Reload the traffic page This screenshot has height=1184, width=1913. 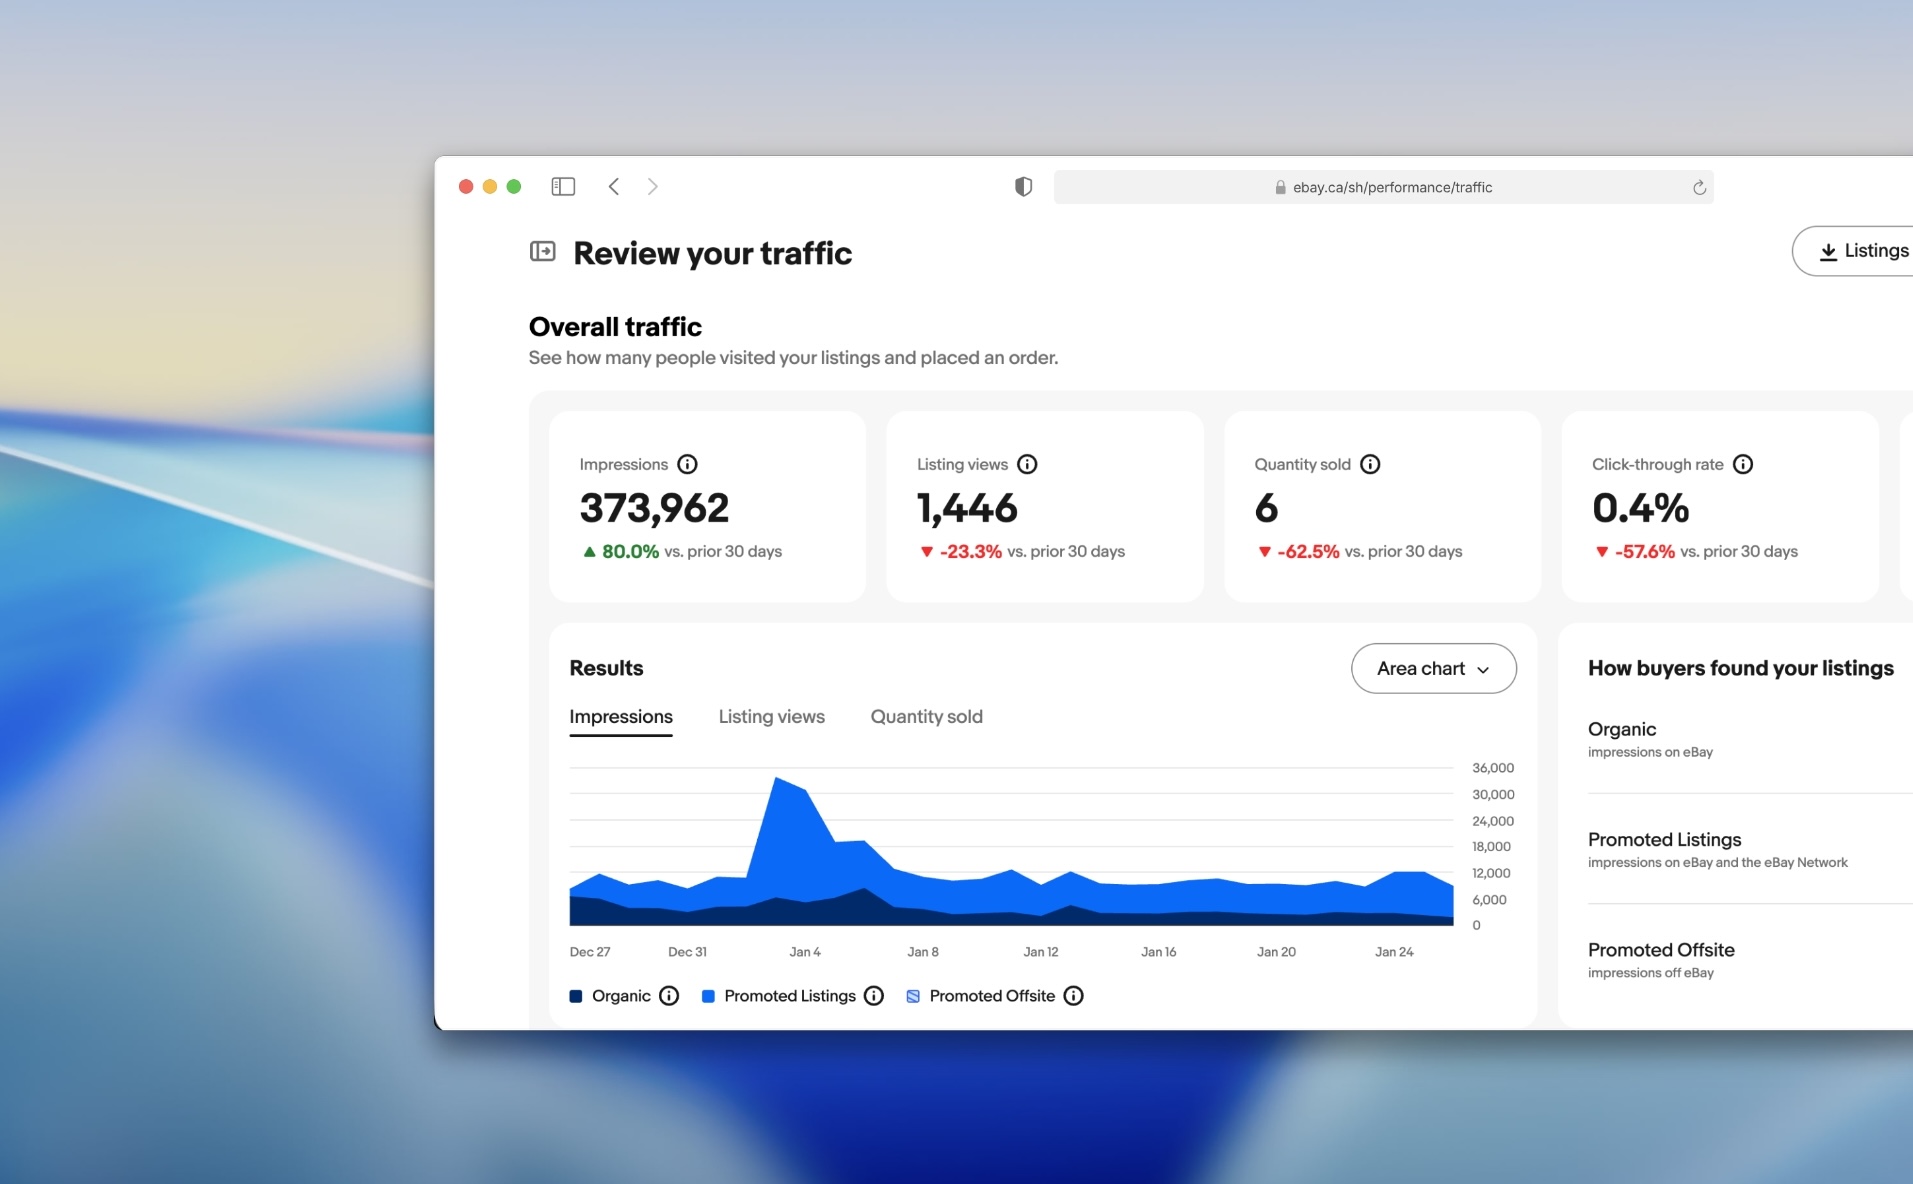point(1698,187)
